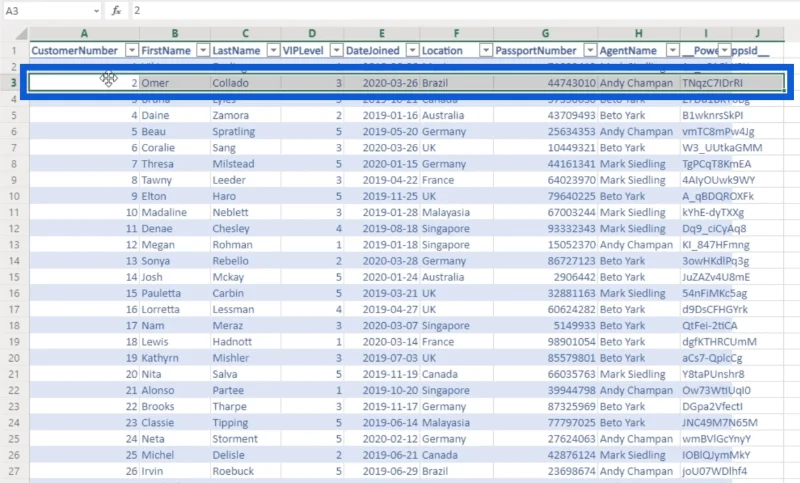Click the cell with last name Zamora
This screenshot has width=800, height=483.
[245, 115]
